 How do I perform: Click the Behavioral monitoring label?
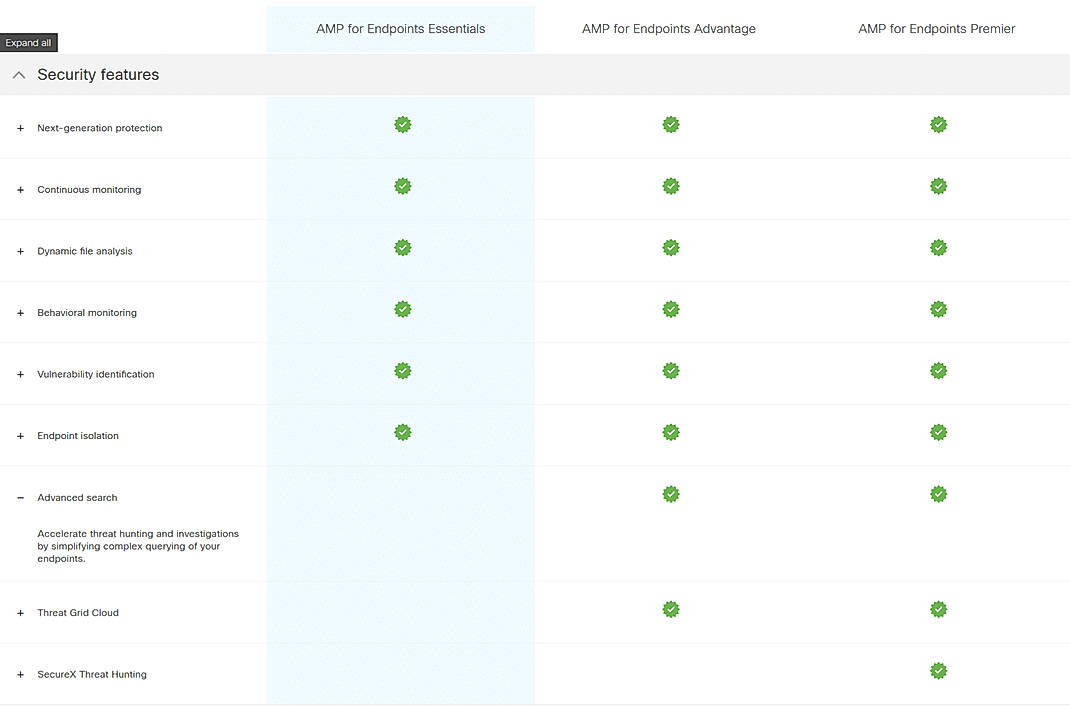87,313
